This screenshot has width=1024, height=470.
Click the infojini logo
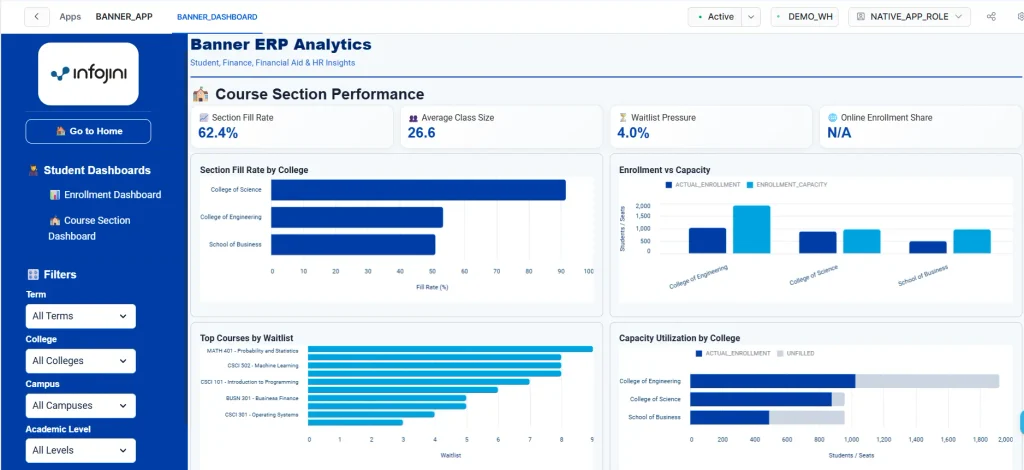pos(88,74)
